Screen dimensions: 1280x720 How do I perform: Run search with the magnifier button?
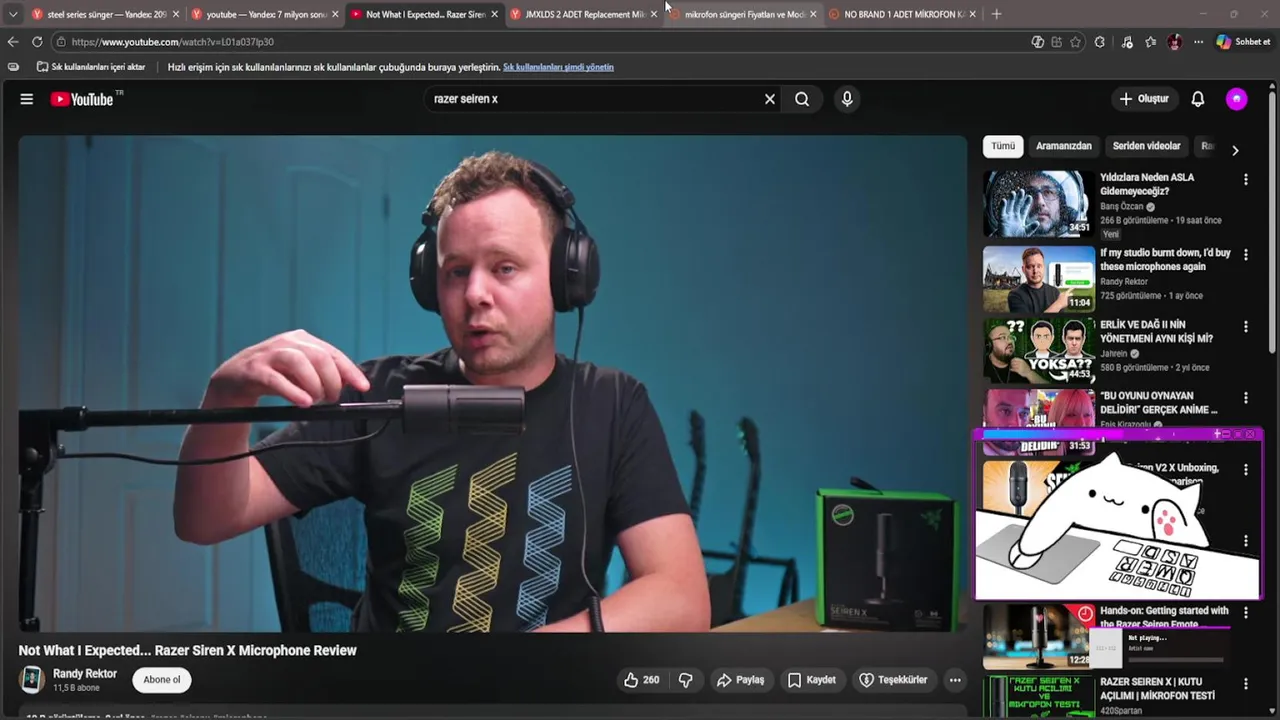pyautogui.click(x=802, y=99)
